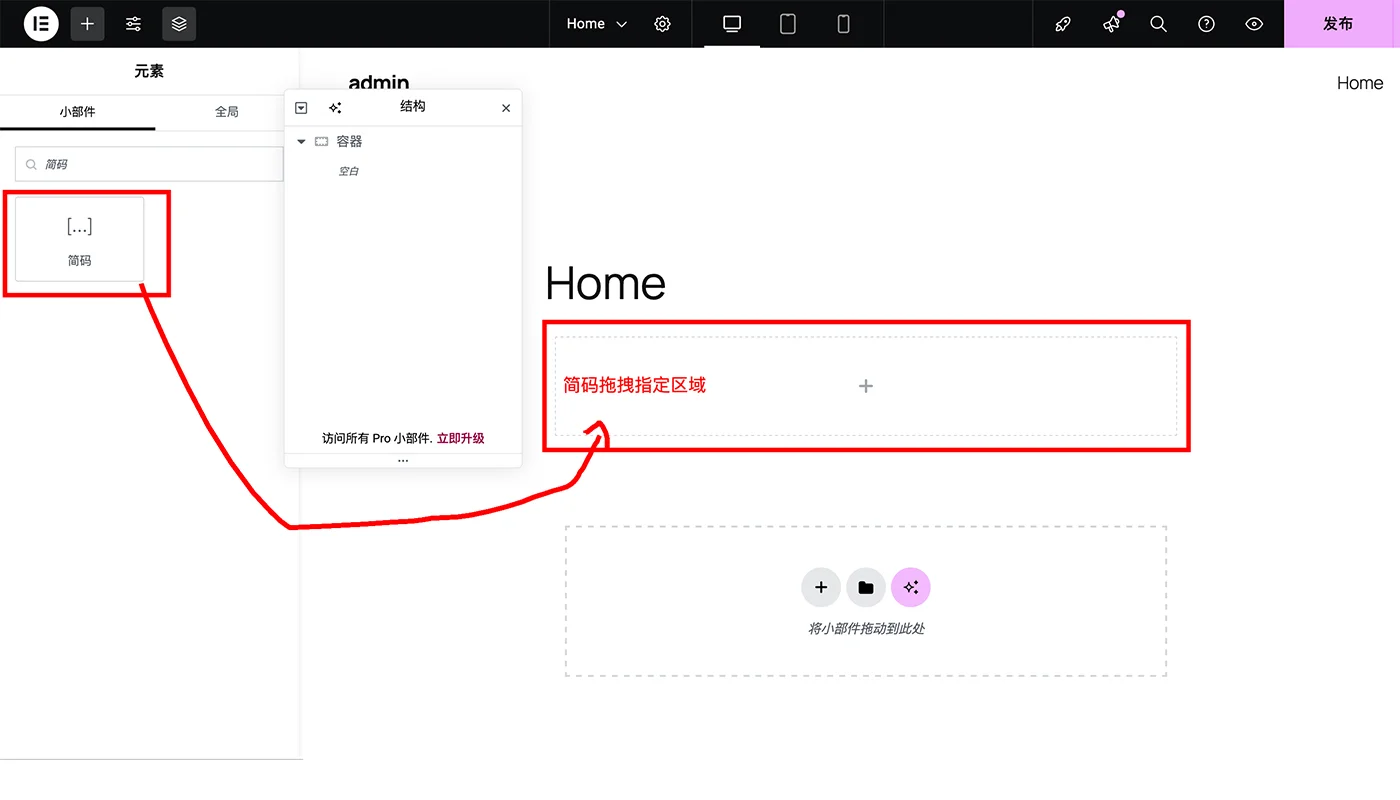Screen dimensions: 1400x800
Task: Click the rocket launch icon
Action: (x=1062, y=23)
